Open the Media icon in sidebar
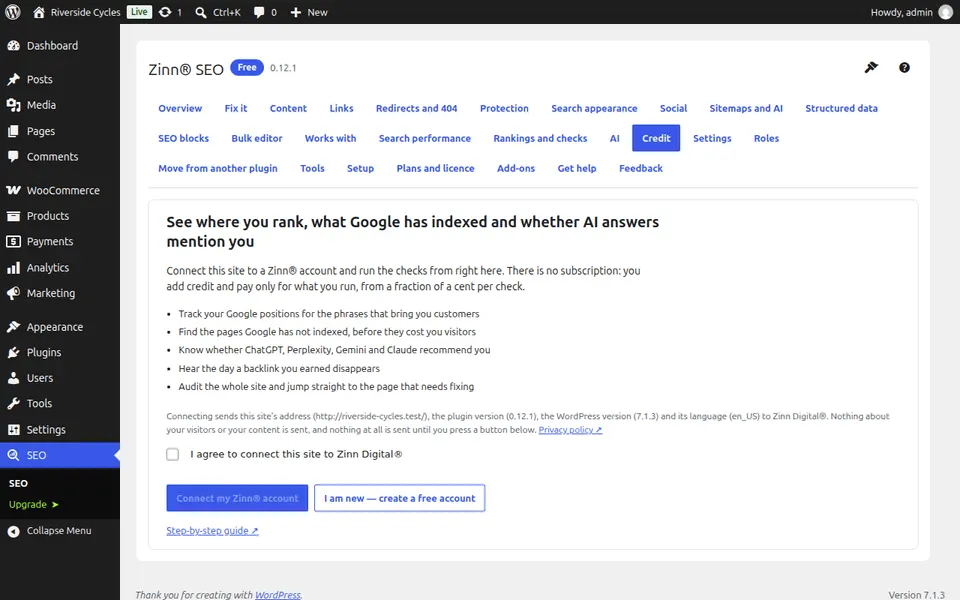960x600 pixels. tap(13, 105)
